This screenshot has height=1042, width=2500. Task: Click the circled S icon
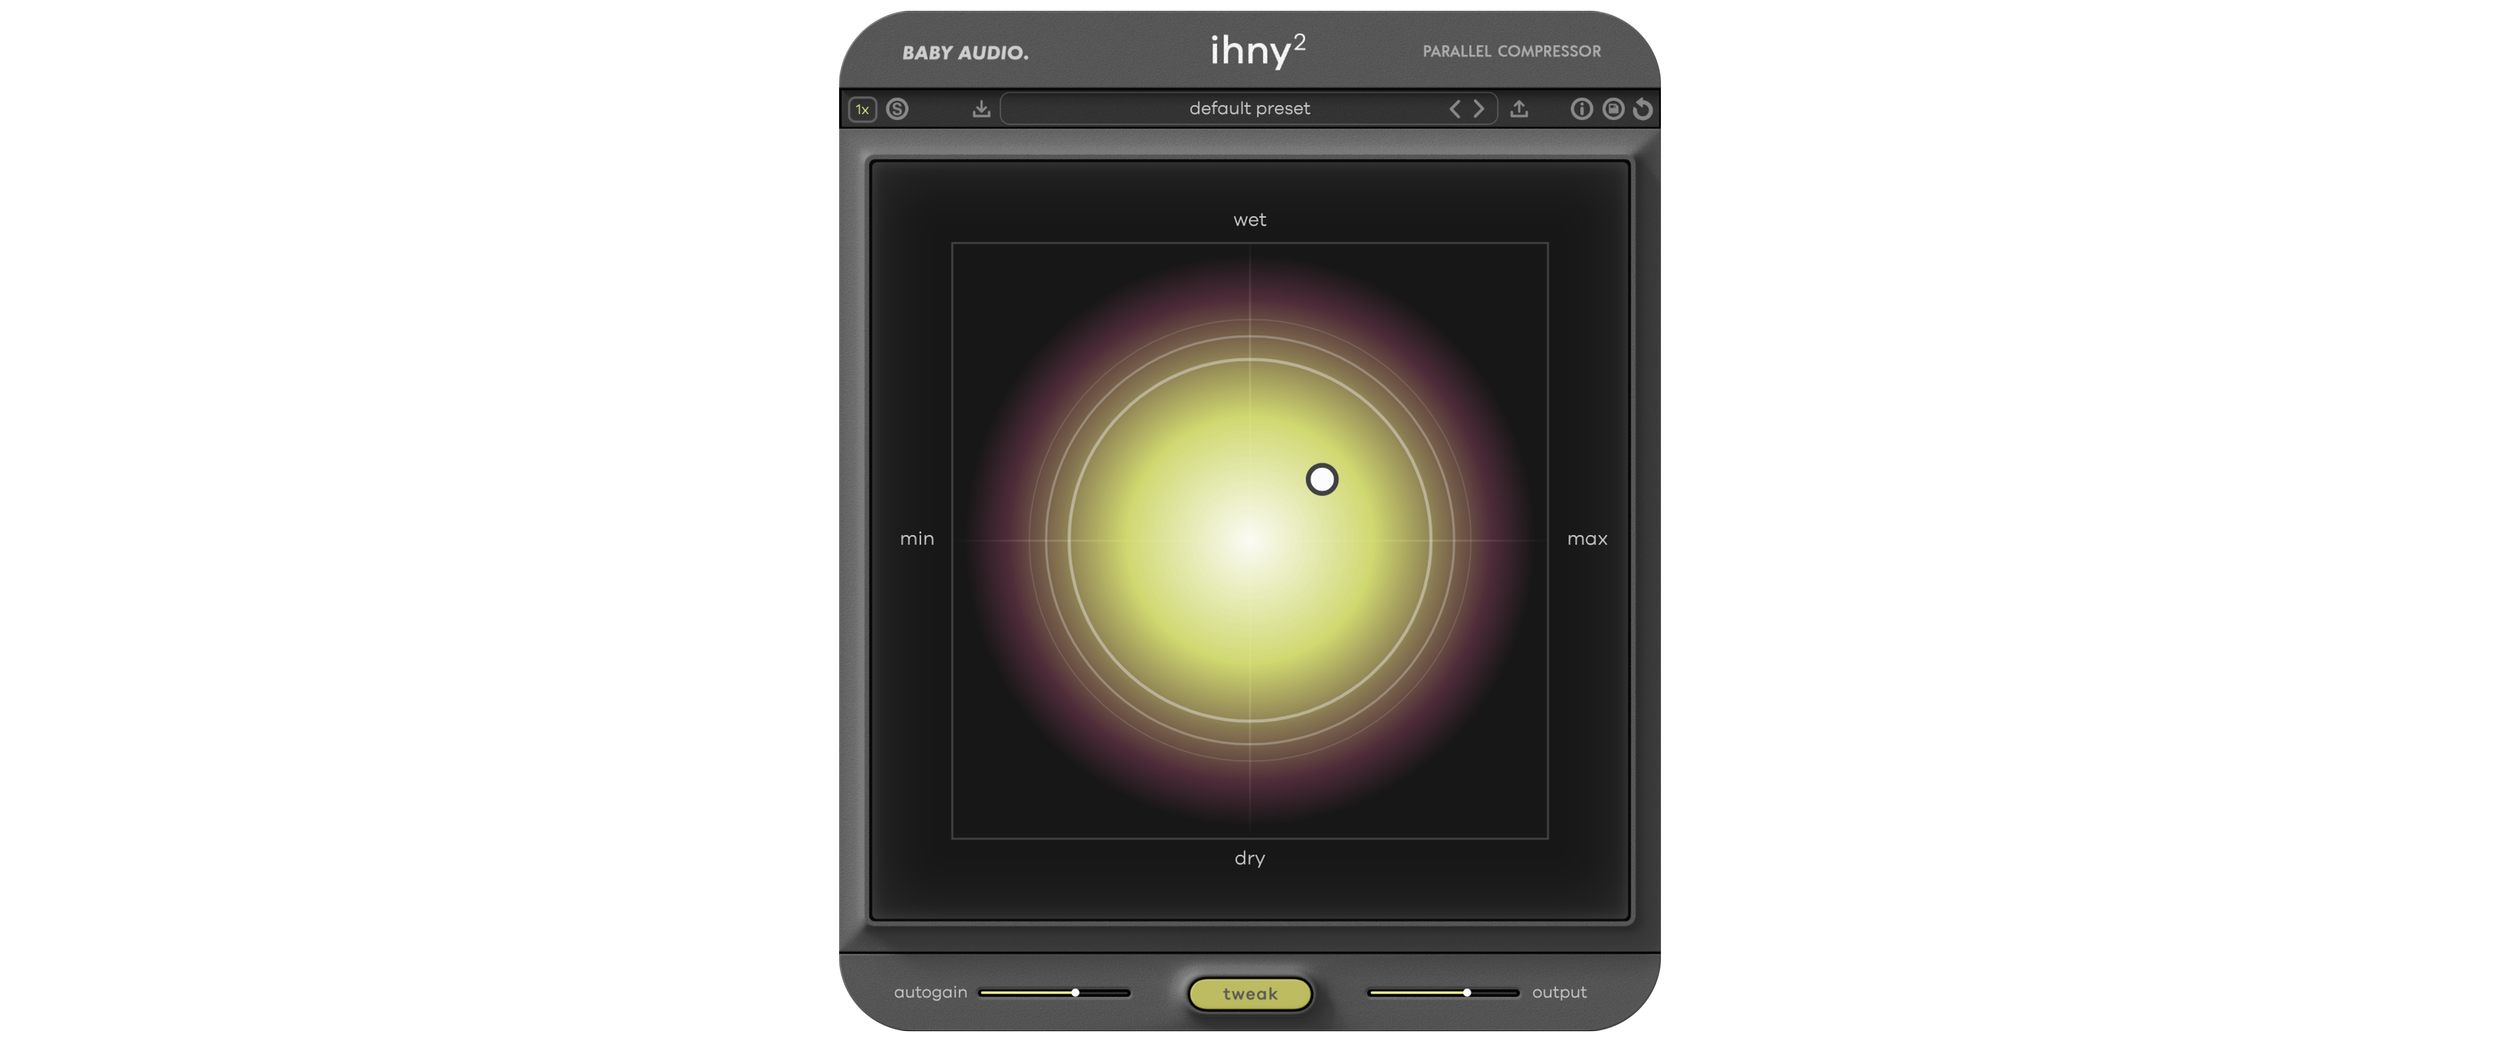[x=897, y=109]
